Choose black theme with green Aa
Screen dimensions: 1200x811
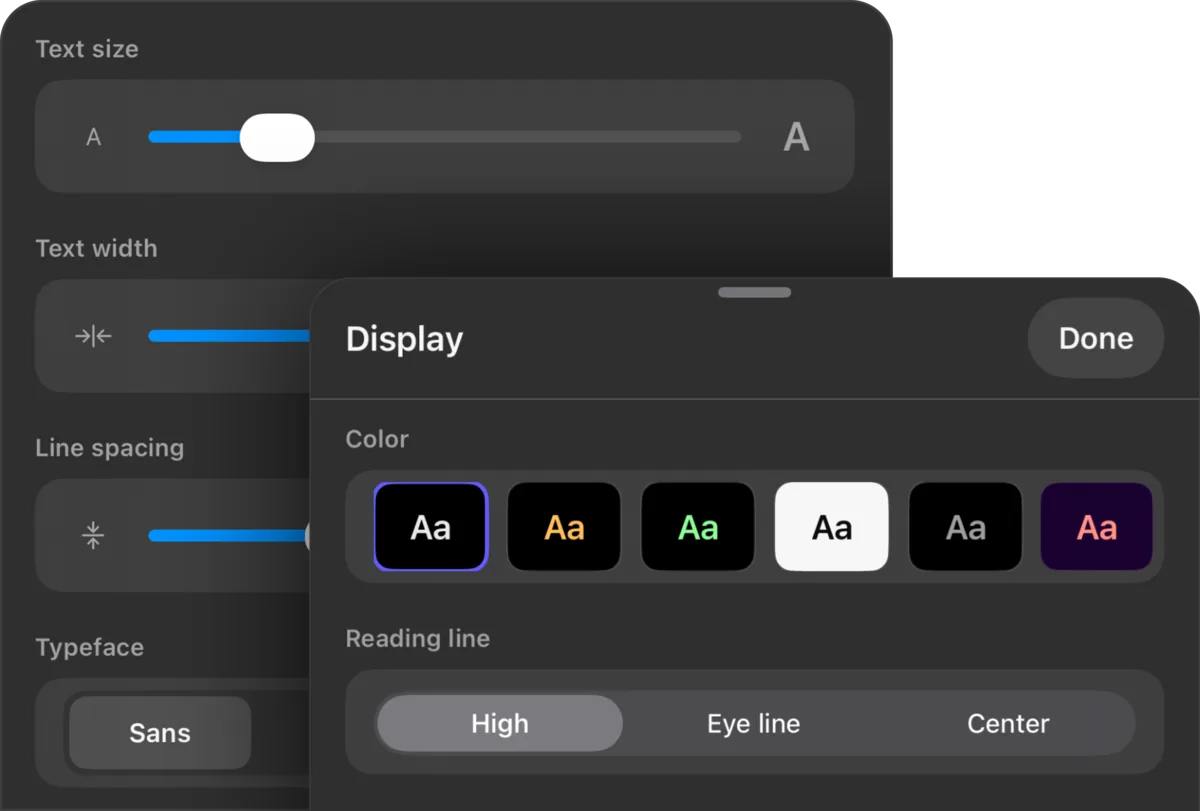[698, 527]
